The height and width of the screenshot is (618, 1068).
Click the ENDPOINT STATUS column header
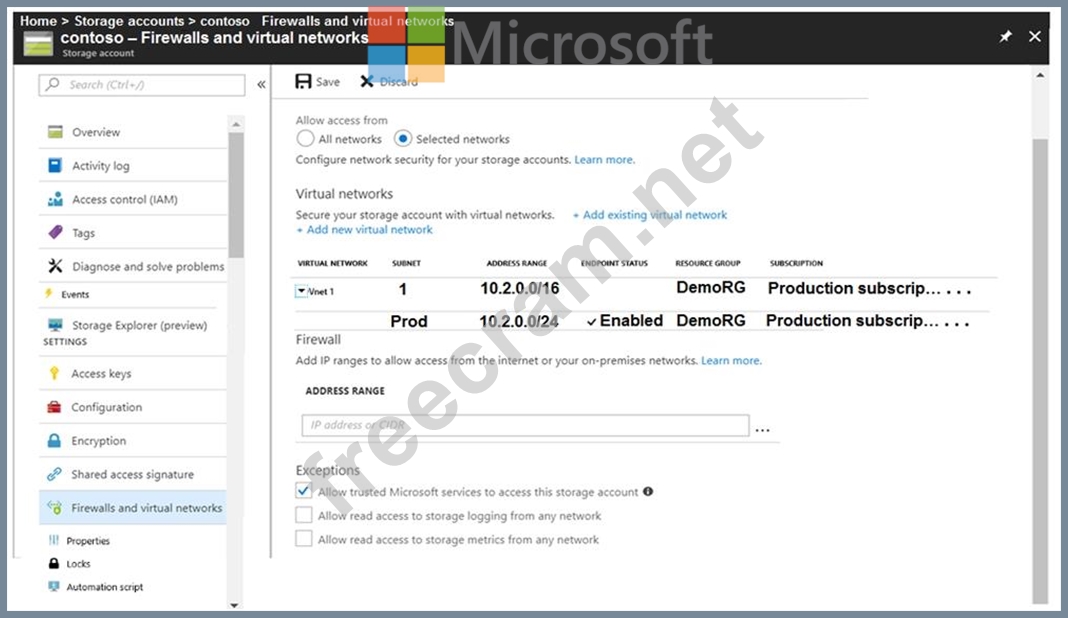pos(614,263)
